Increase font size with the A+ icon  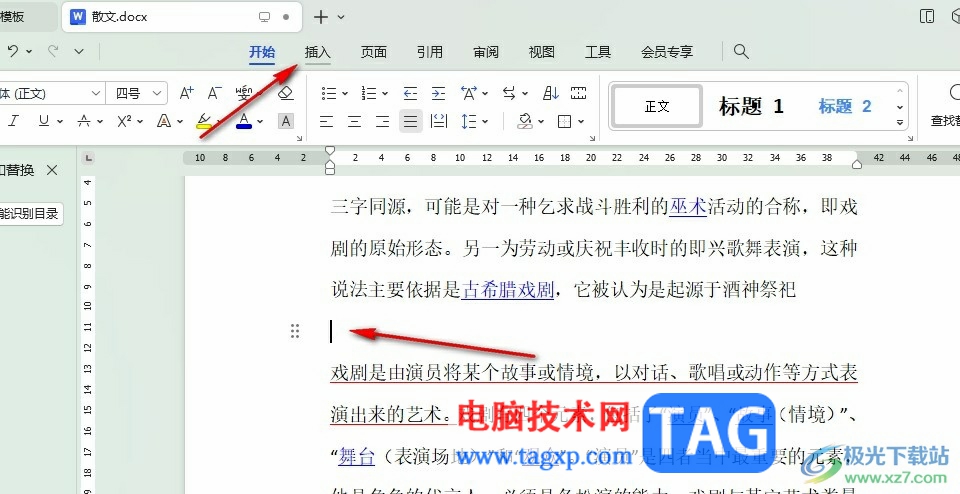click(x=187, y=93)
